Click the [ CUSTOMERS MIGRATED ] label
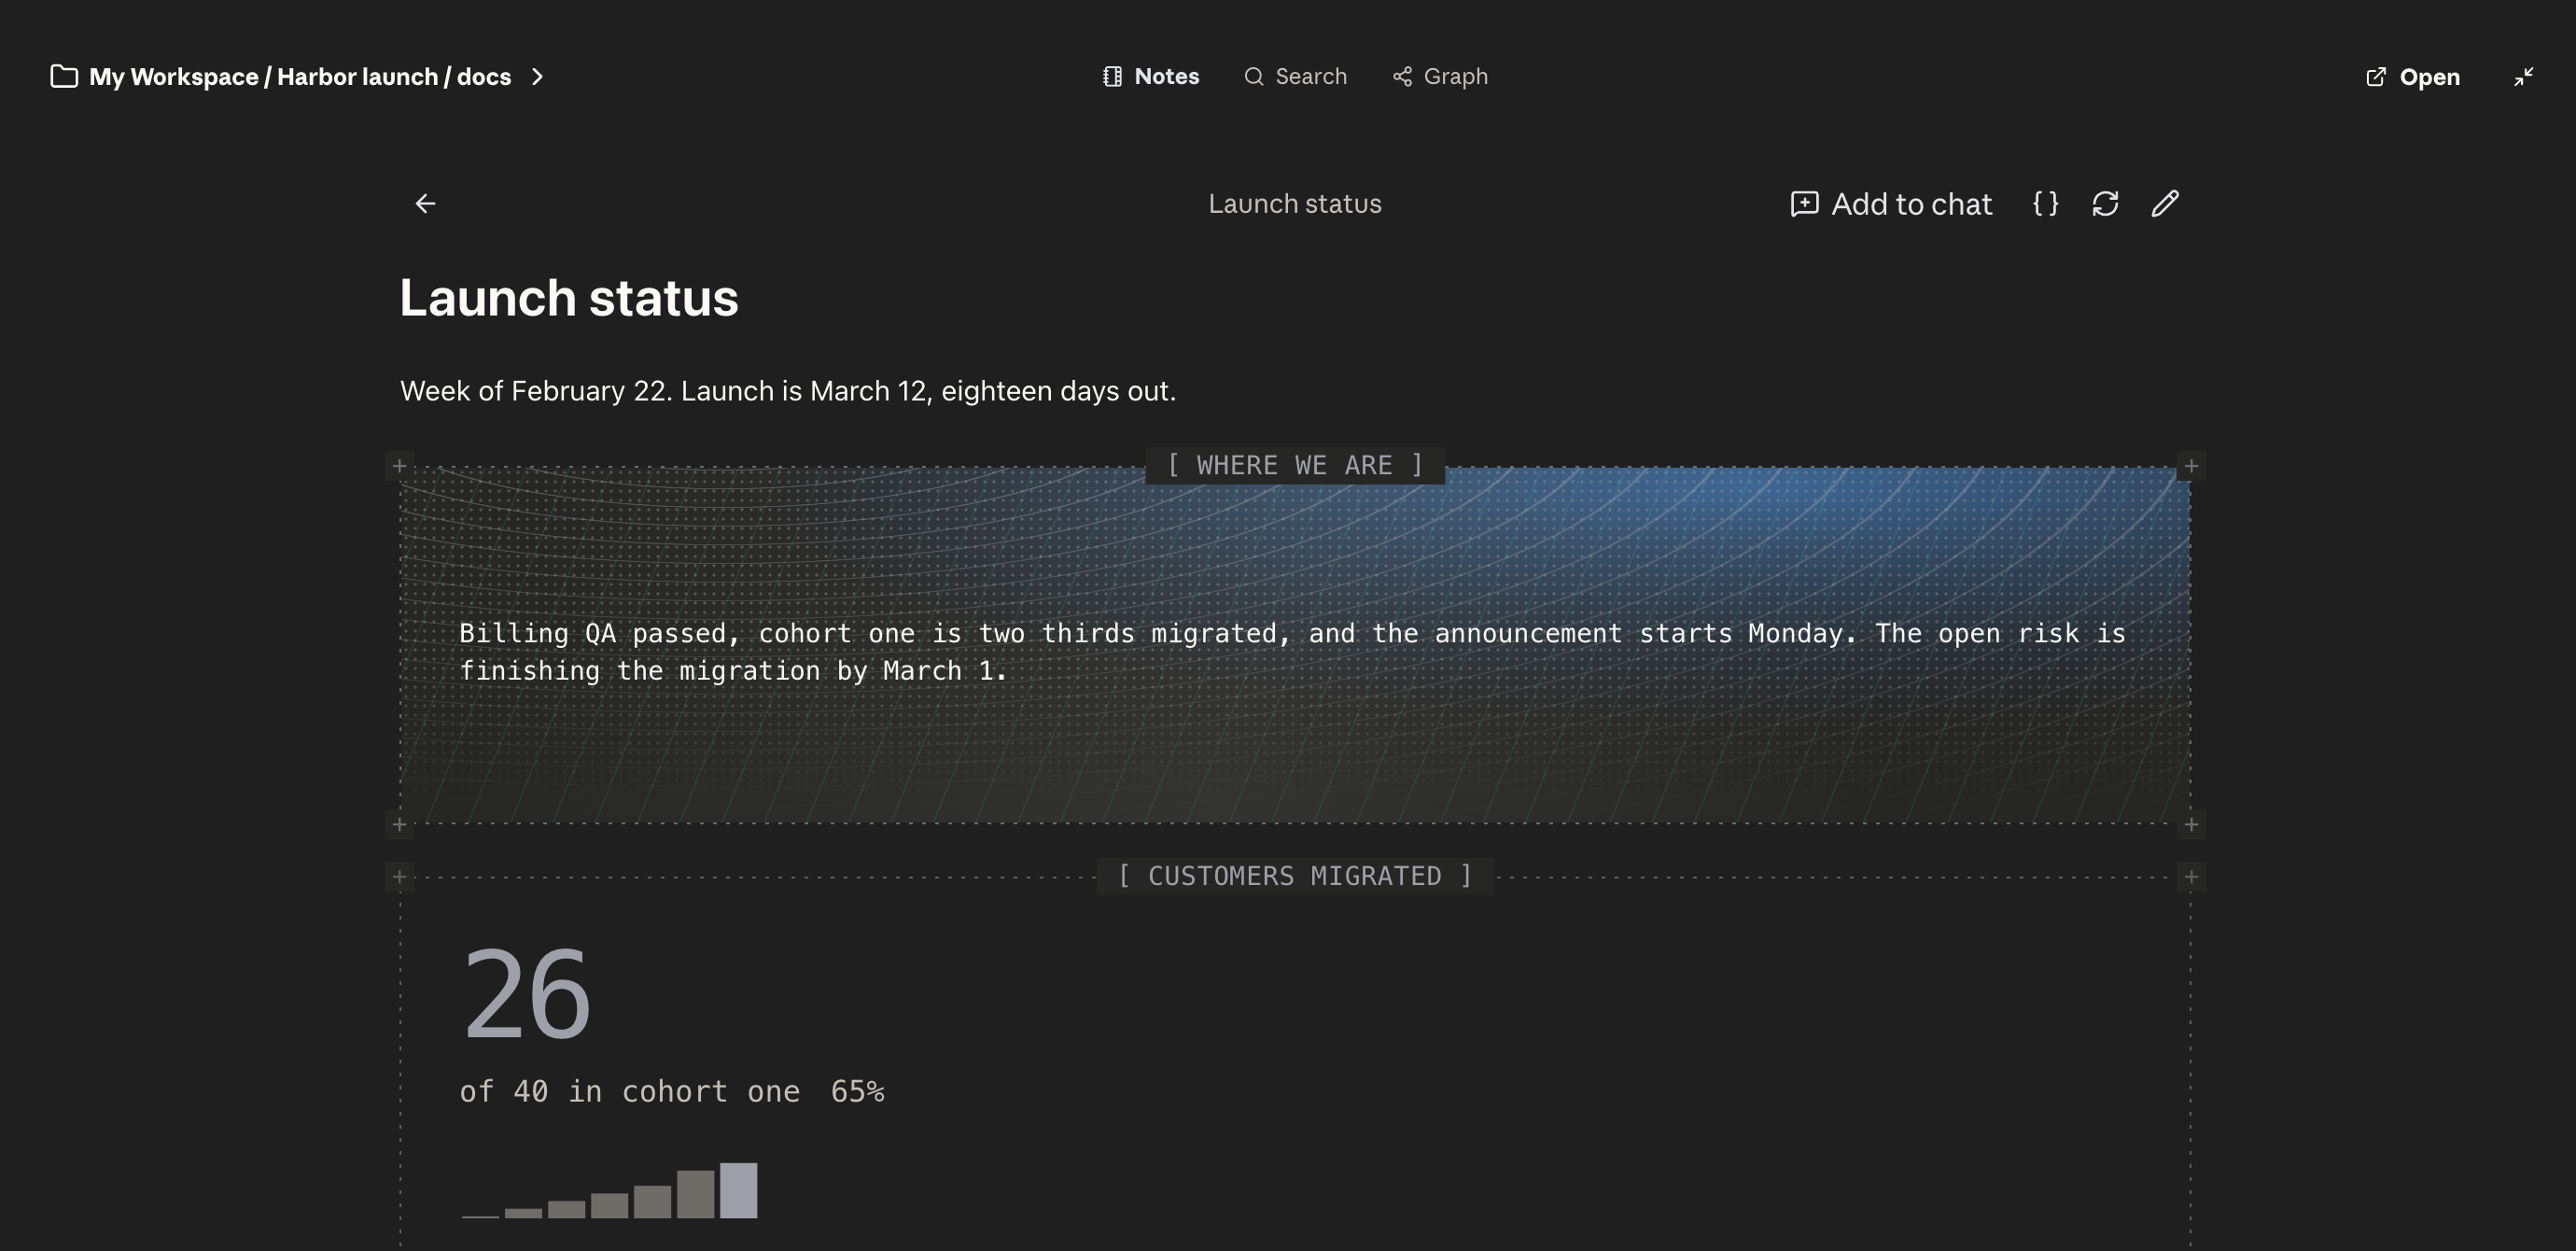The height and width of the screenshot is (1251, 2576). click(x=1295, y=877)
